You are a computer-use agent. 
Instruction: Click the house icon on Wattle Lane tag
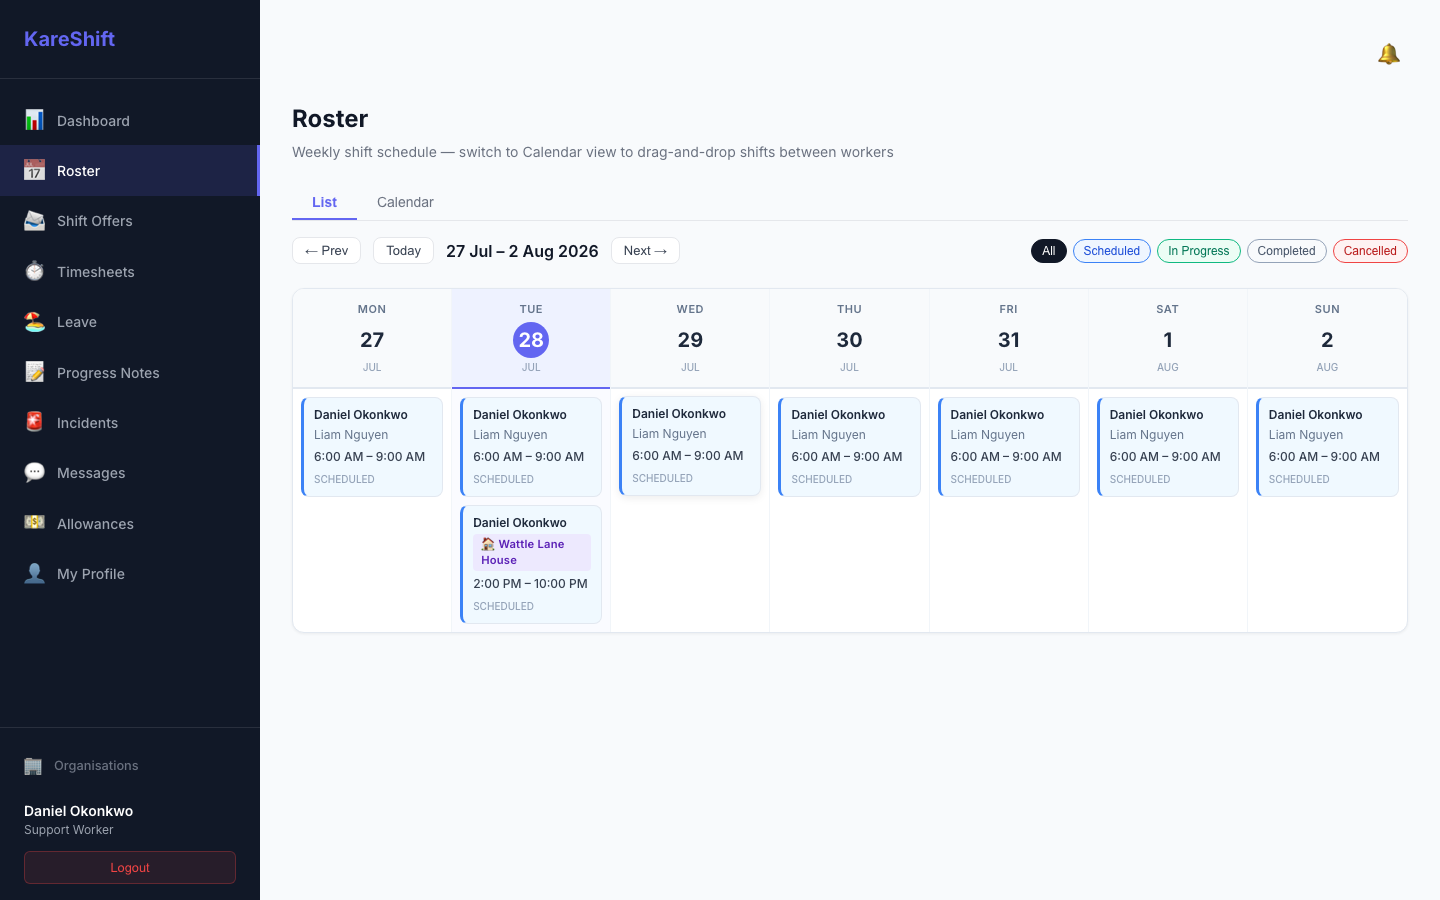[488, 544]
